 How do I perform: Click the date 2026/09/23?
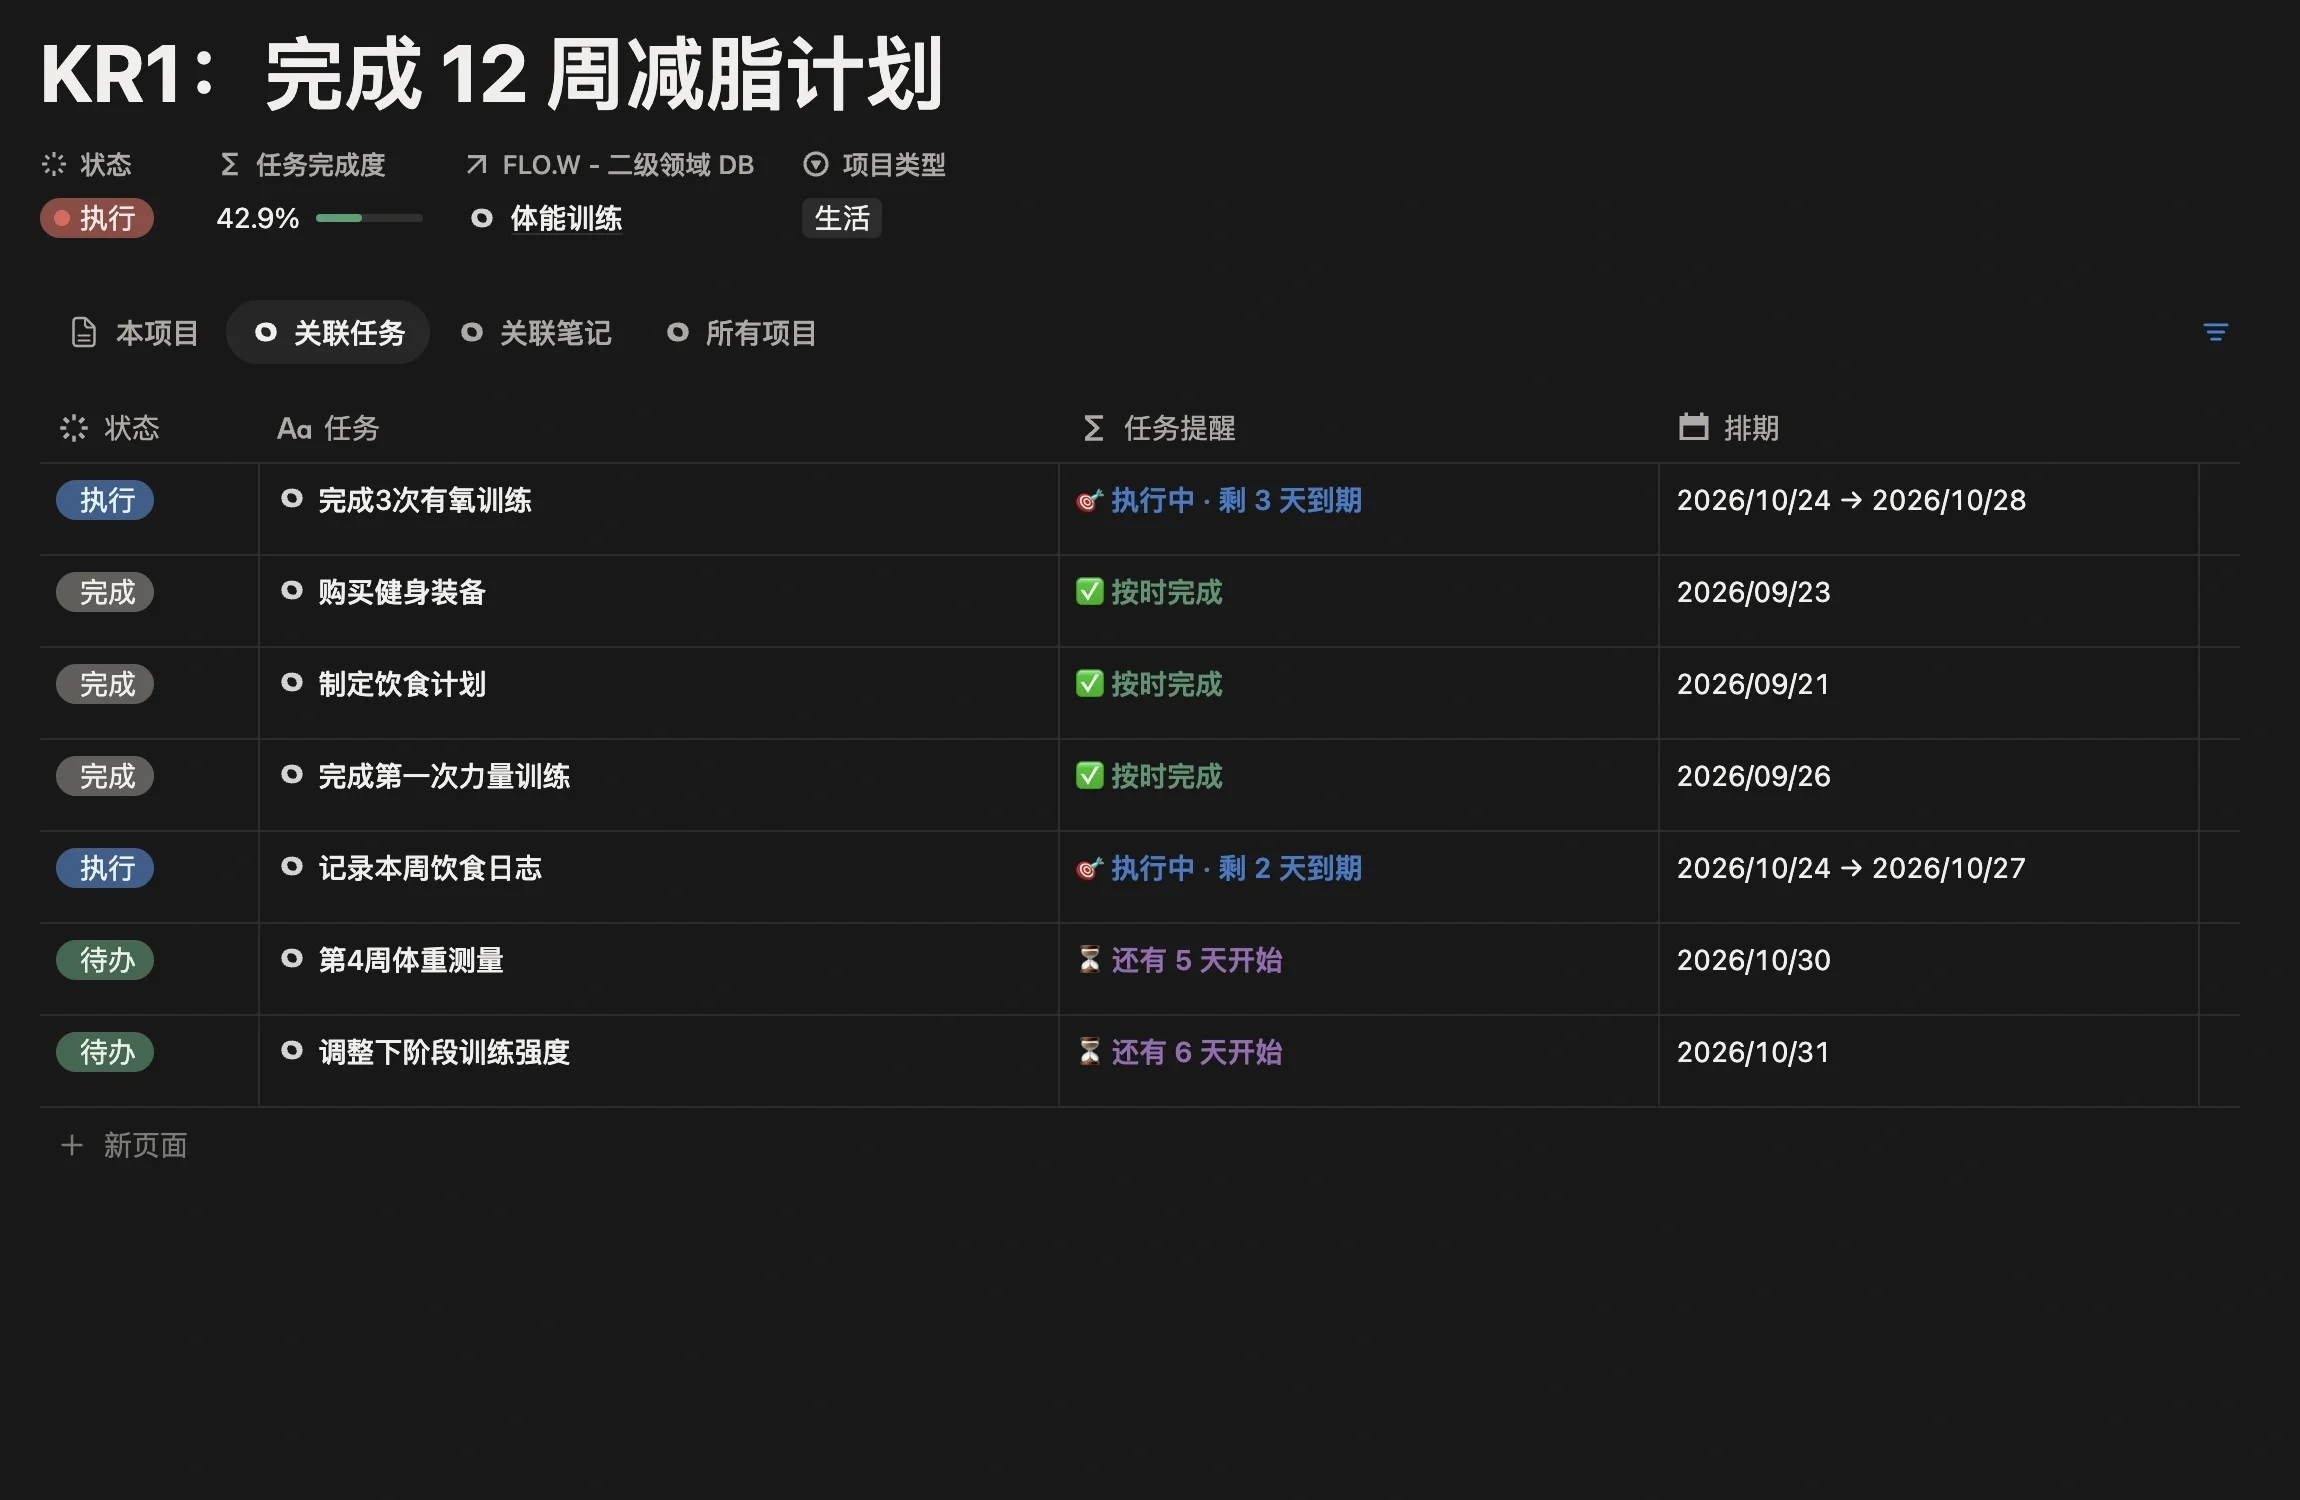point(1754,592)
